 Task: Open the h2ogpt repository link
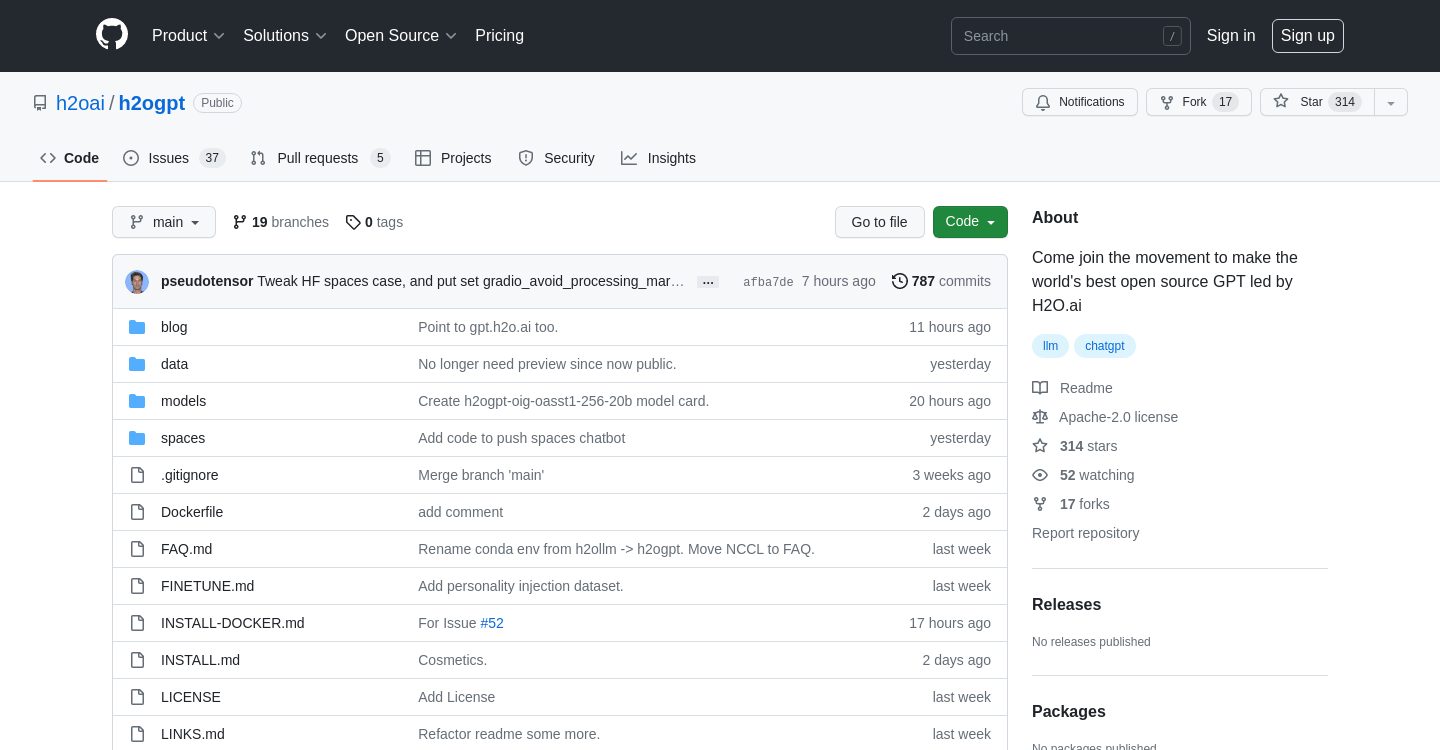coord(152,103)
